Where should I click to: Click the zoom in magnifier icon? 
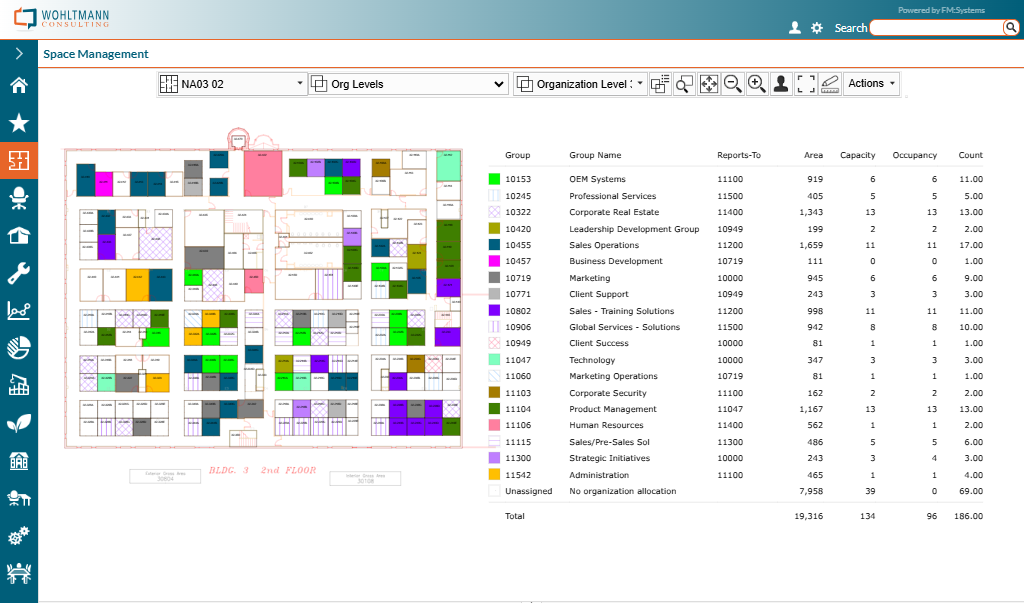[x=757, y=84]
